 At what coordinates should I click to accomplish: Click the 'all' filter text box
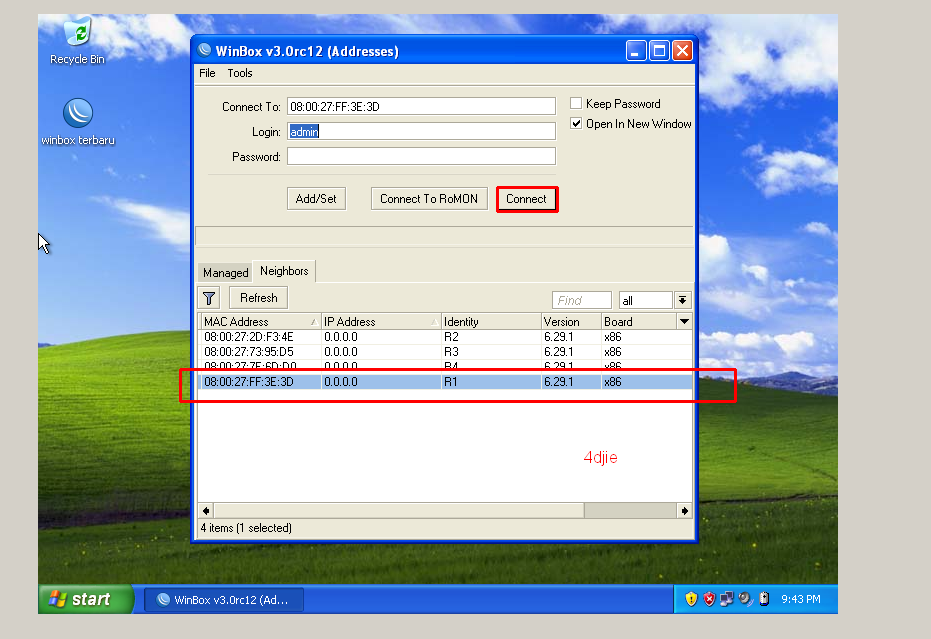[x=645, y=300]
